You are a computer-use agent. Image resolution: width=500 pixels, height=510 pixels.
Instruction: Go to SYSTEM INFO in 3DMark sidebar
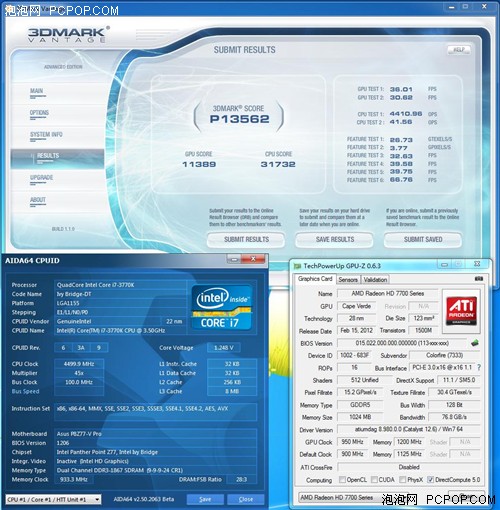pos(46,134)
